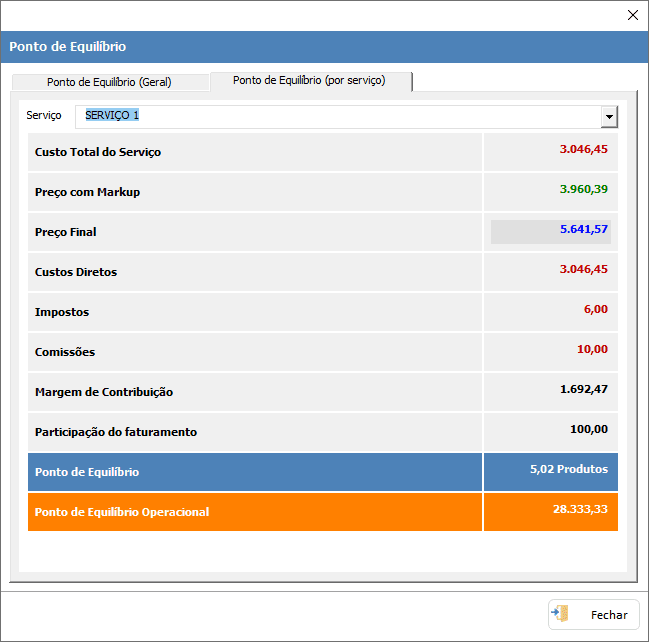Click the Serviço field label
649x642 pixels.
point(43,115)
